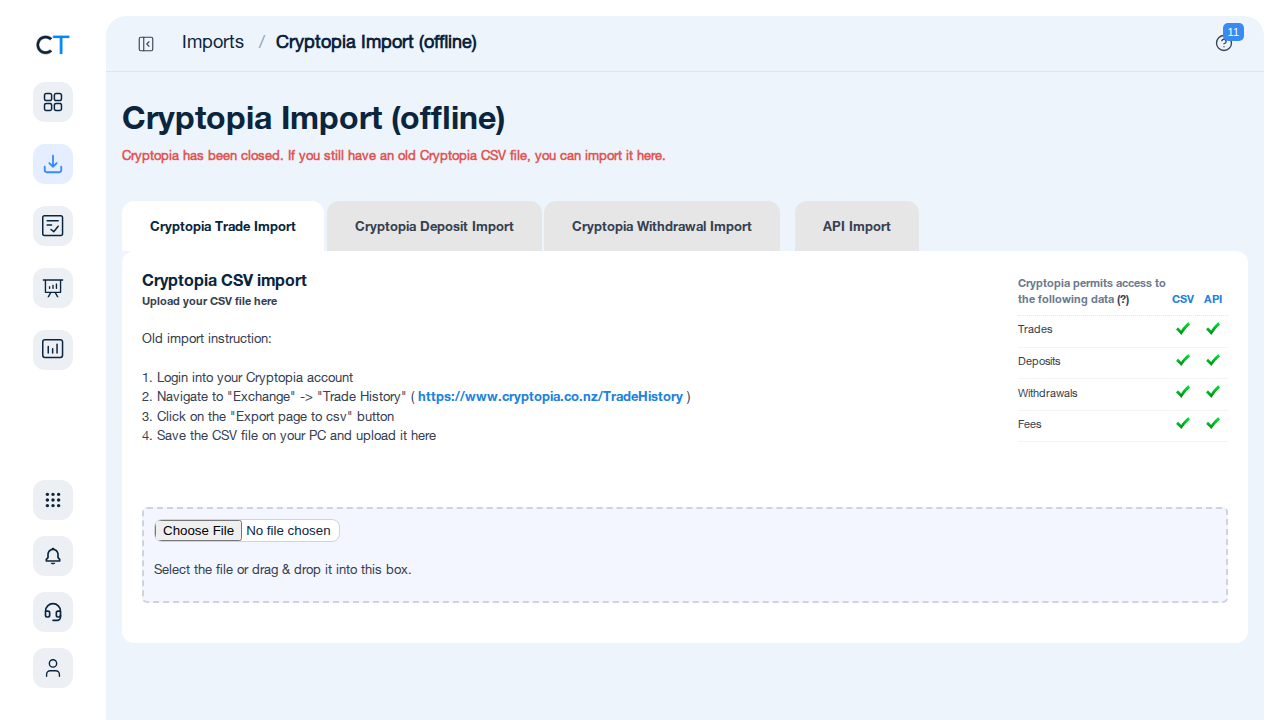Open notifications bell icon
Screen dimensions: 1280x720
(x=53, y=556)
